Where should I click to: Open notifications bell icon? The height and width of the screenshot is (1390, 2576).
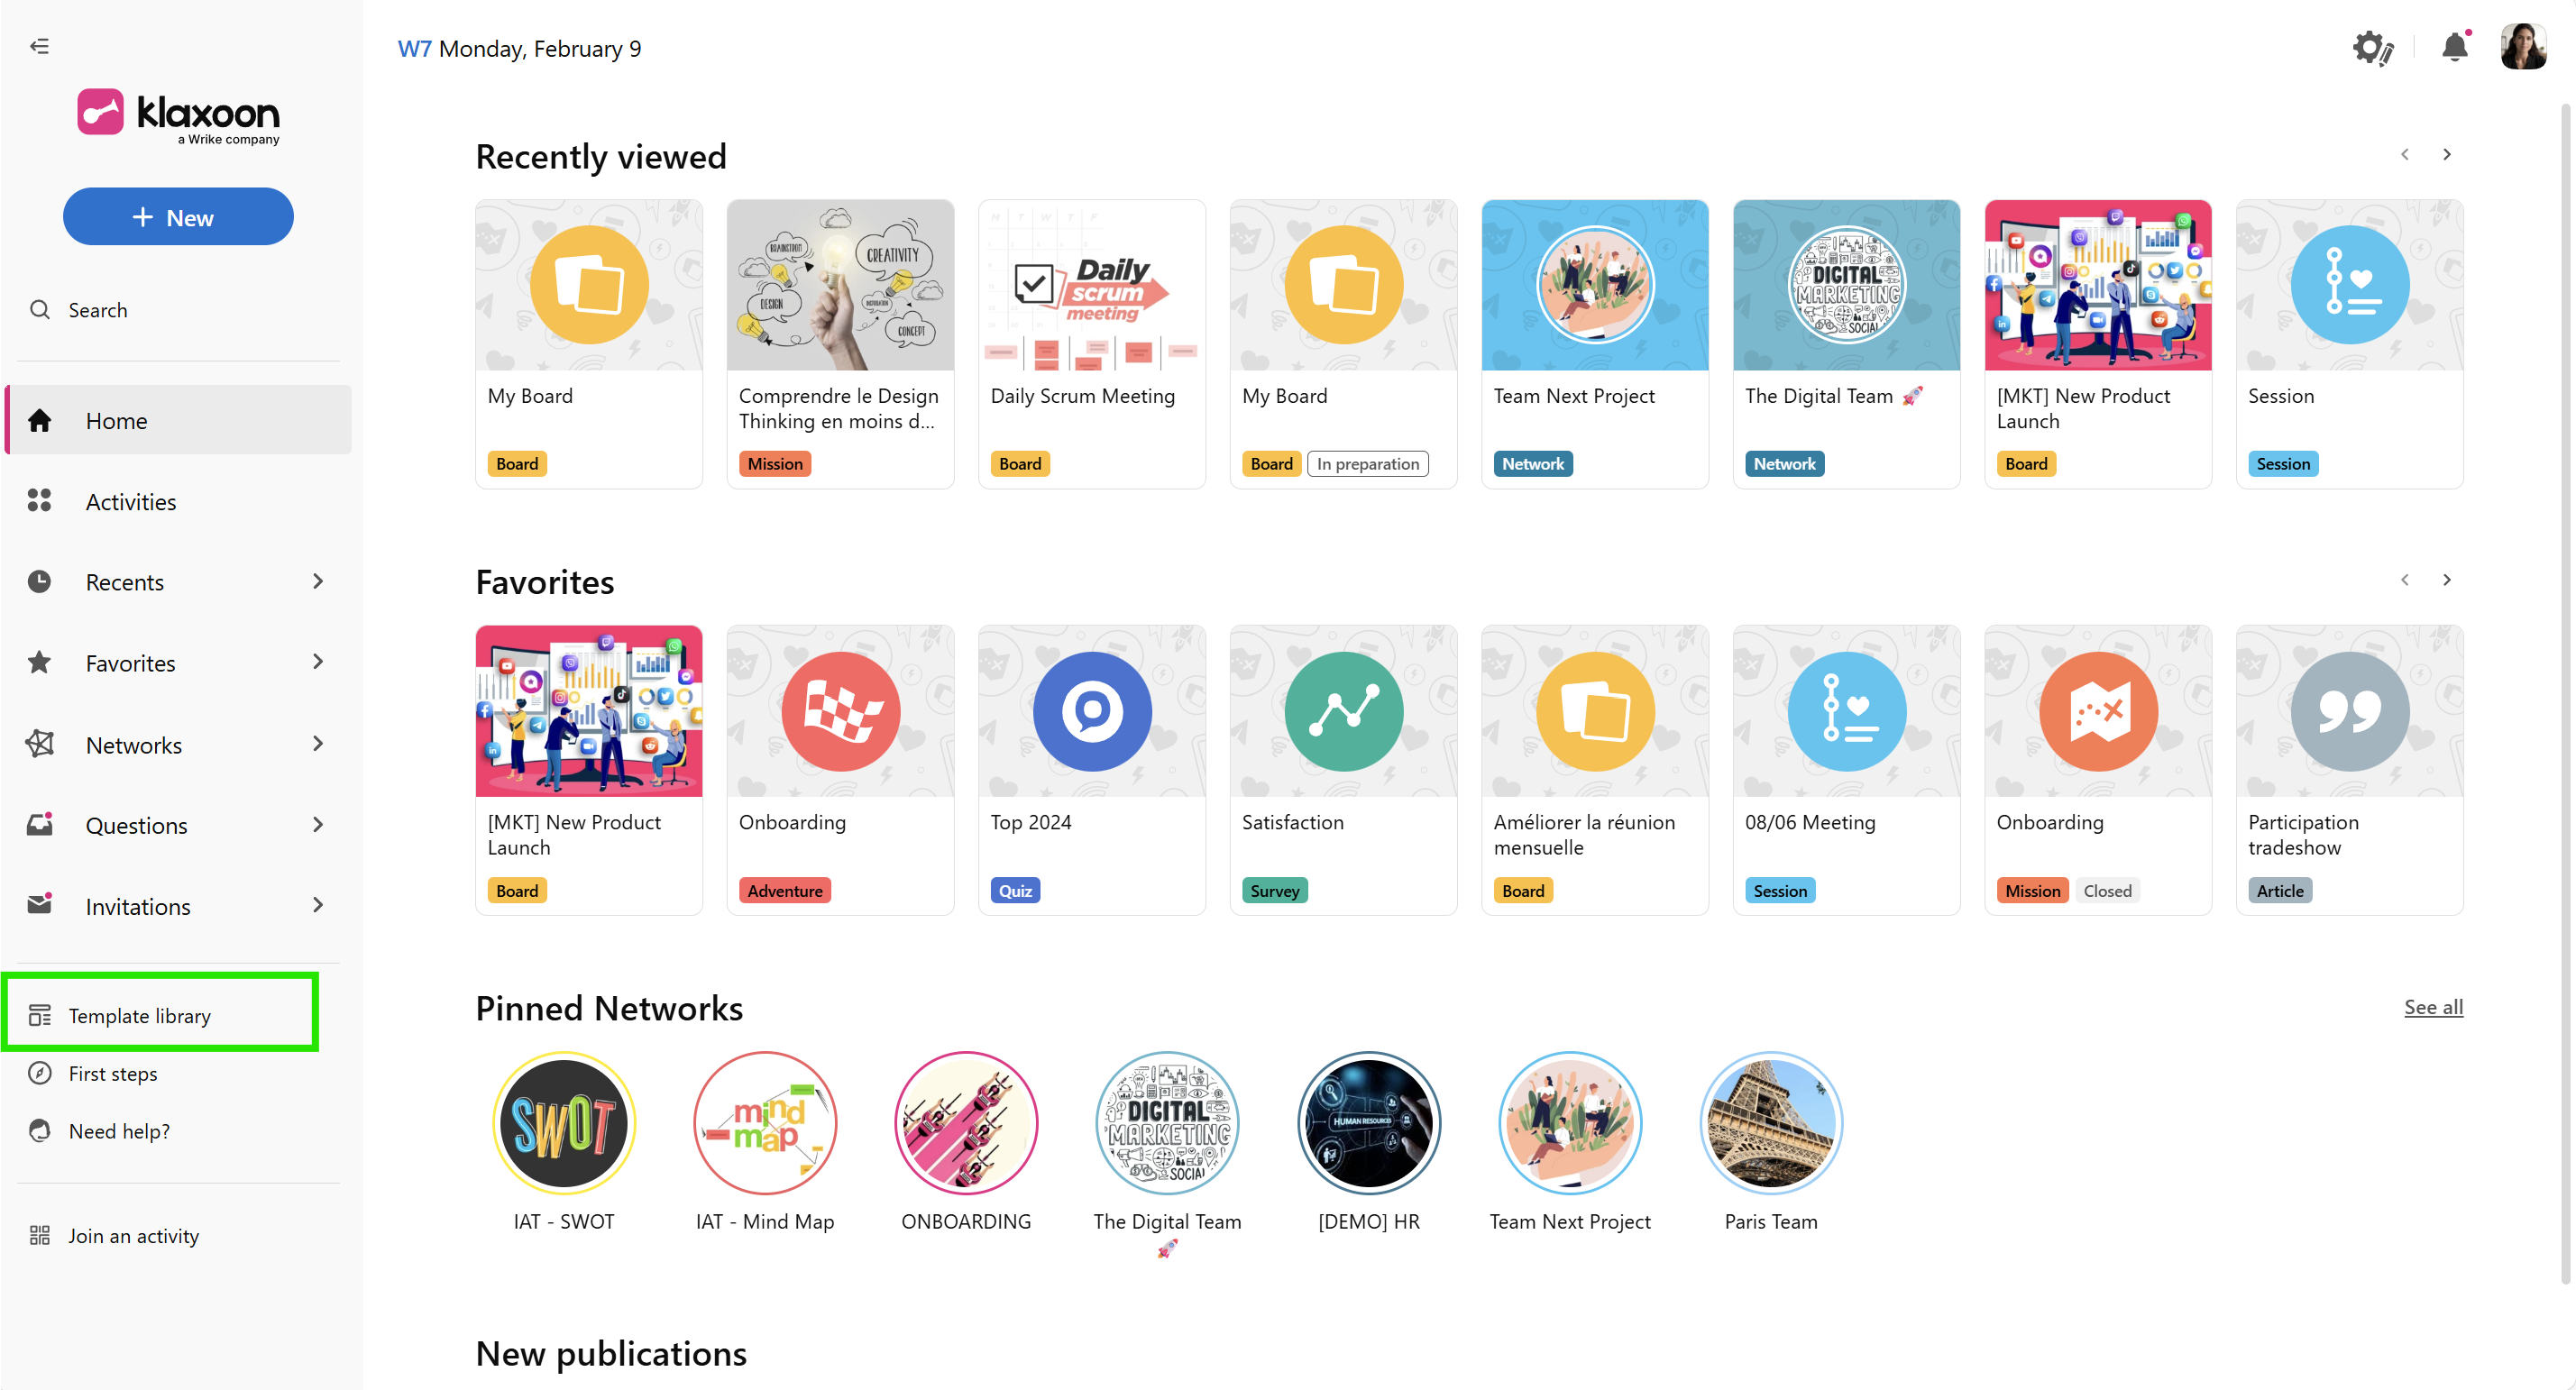[2454, 47]
